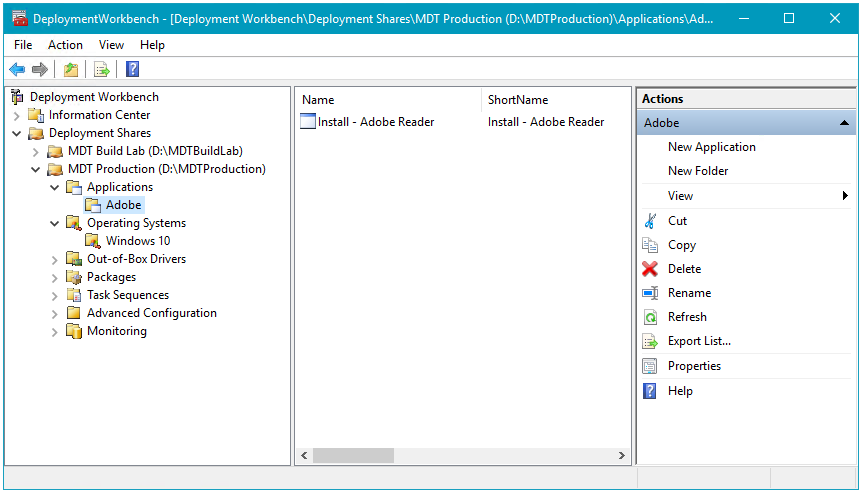Click the blue Help toolbar icon

(132, 69)
